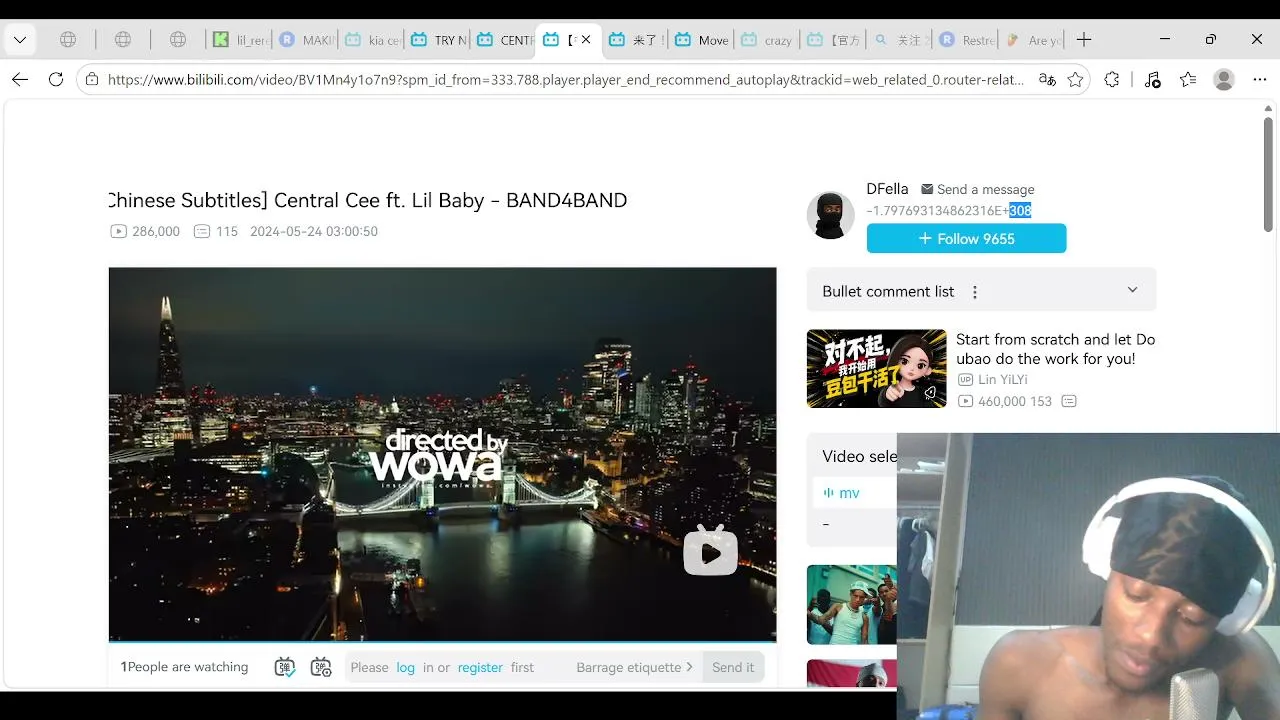The width and height of the screenshot is (1280, 720).
Task: Open the browser profile avatar
Action: click(x=1224, y=80)
